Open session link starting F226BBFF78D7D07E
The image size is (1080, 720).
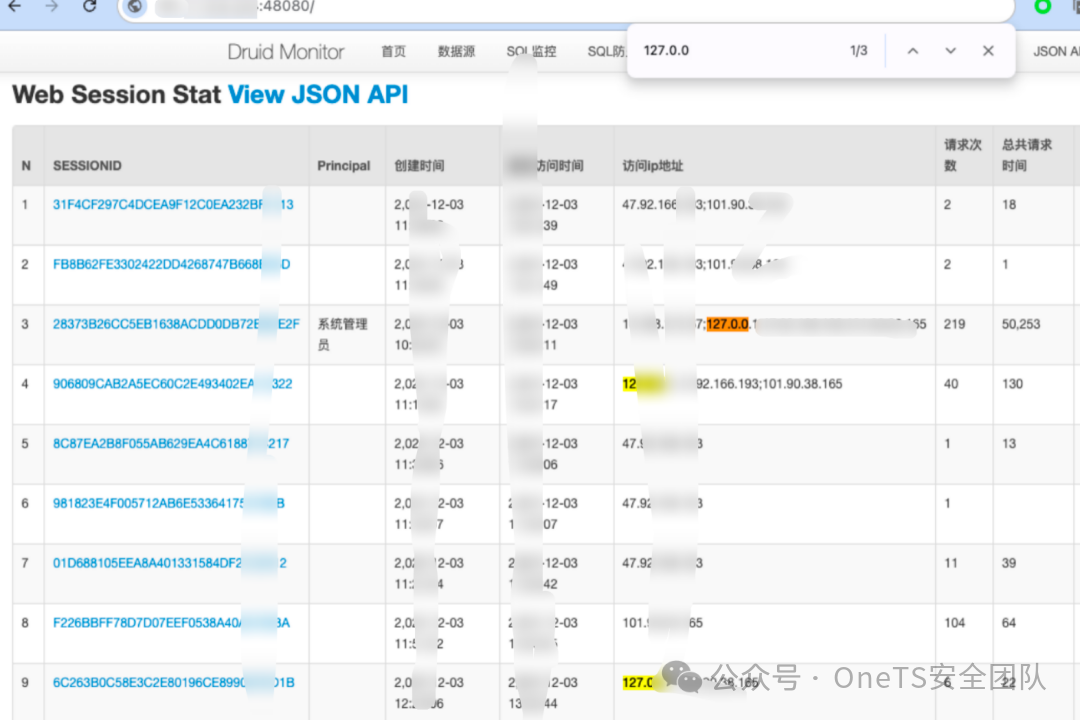pos(172,623)
